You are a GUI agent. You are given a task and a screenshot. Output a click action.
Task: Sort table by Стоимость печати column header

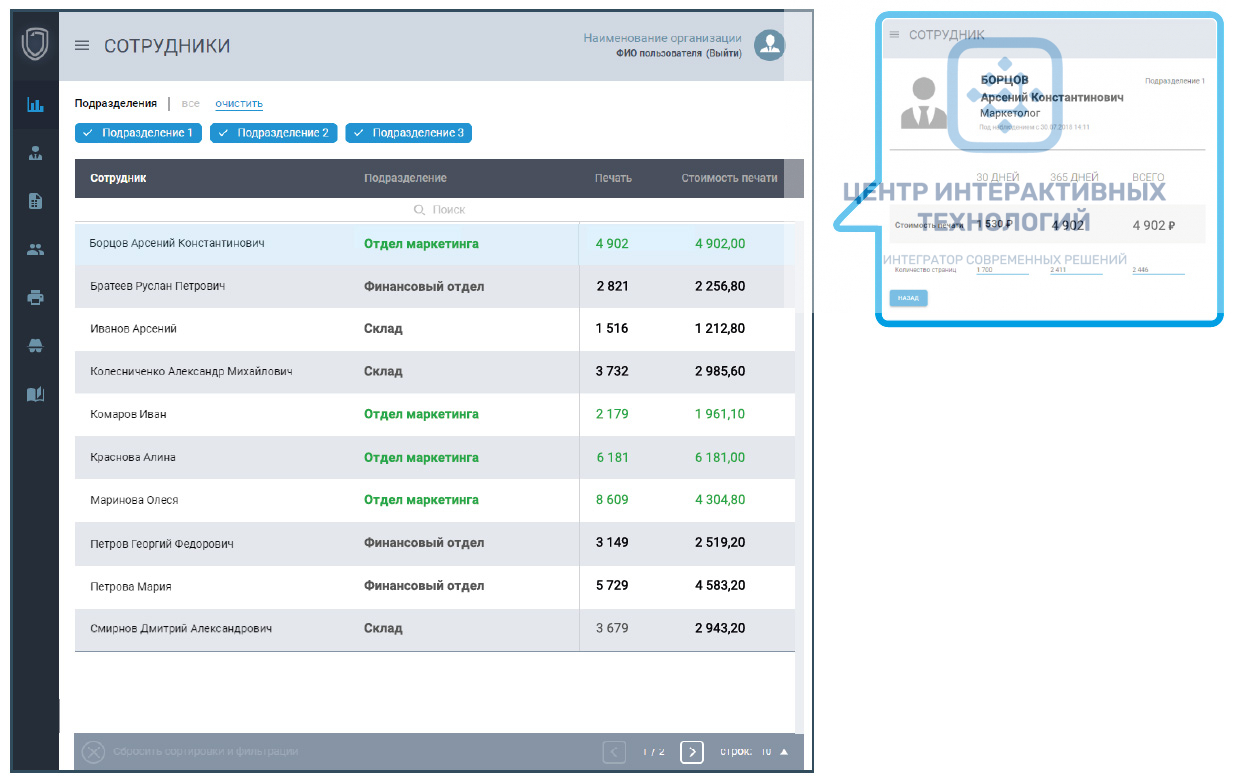pyautogui.click(x=729, y=178)
